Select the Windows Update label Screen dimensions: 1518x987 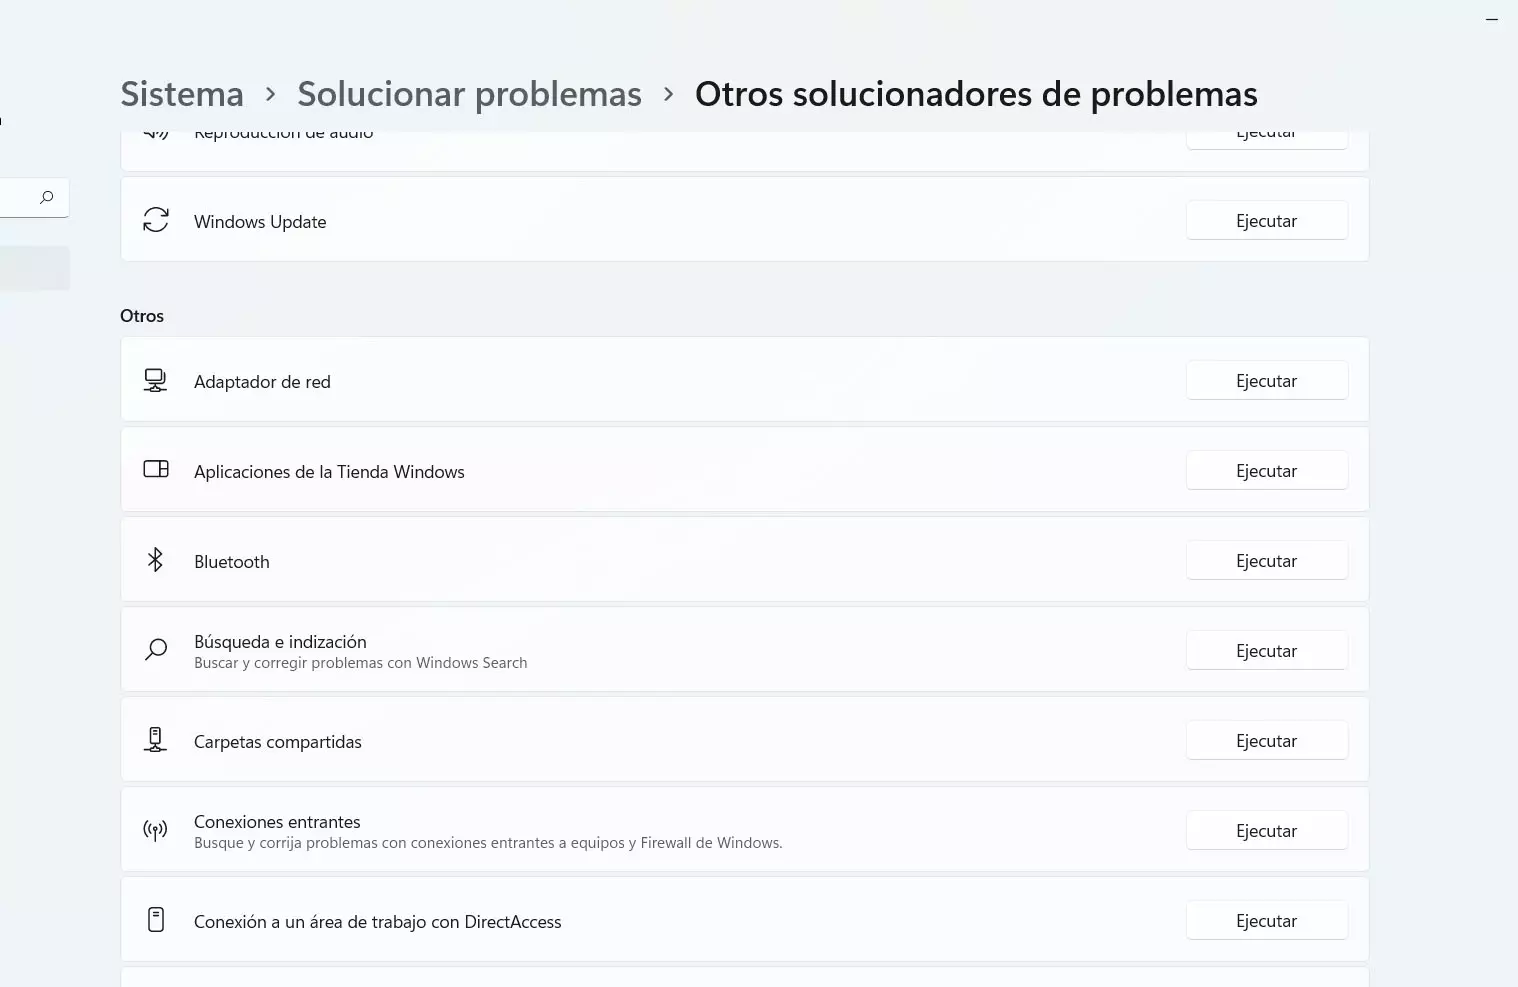[260, 222]
